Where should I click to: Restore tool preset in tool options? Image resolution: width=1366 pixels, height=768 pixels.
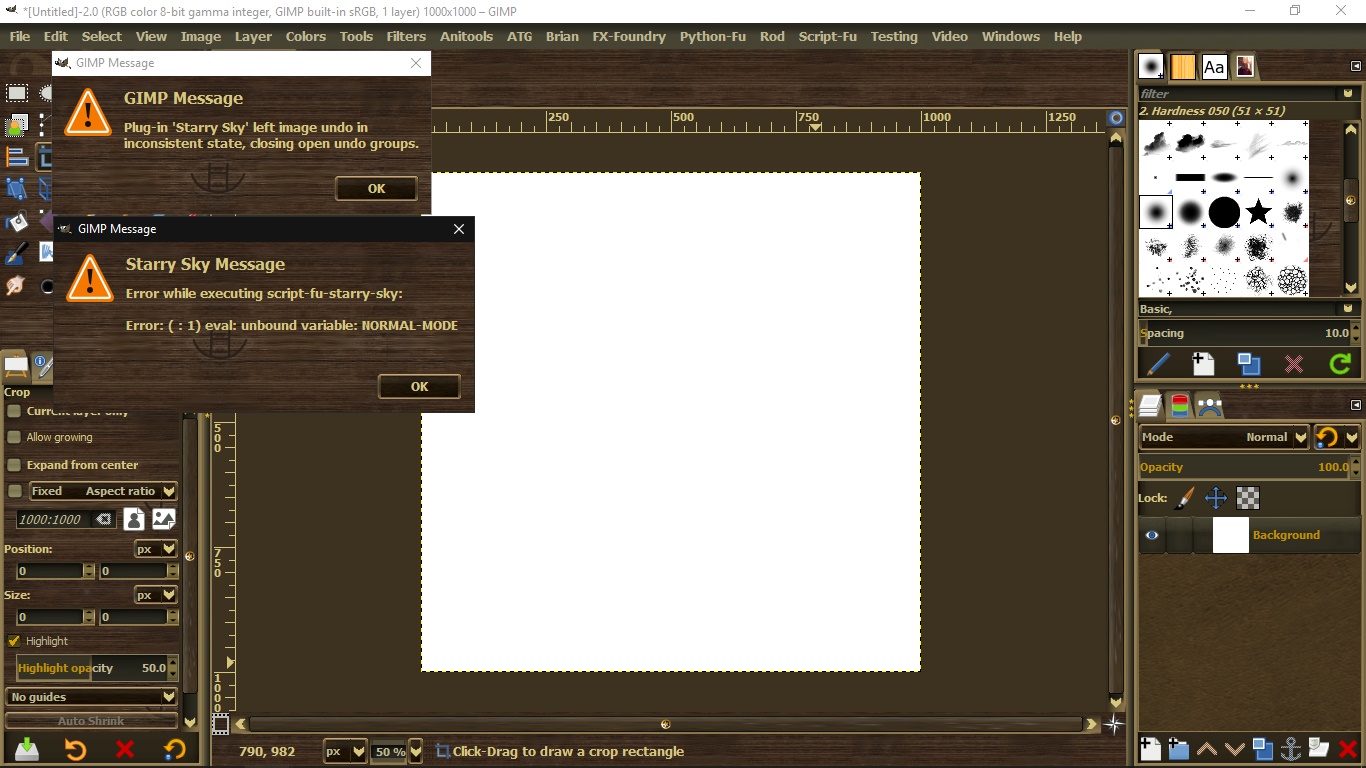[x=75, y=749]
